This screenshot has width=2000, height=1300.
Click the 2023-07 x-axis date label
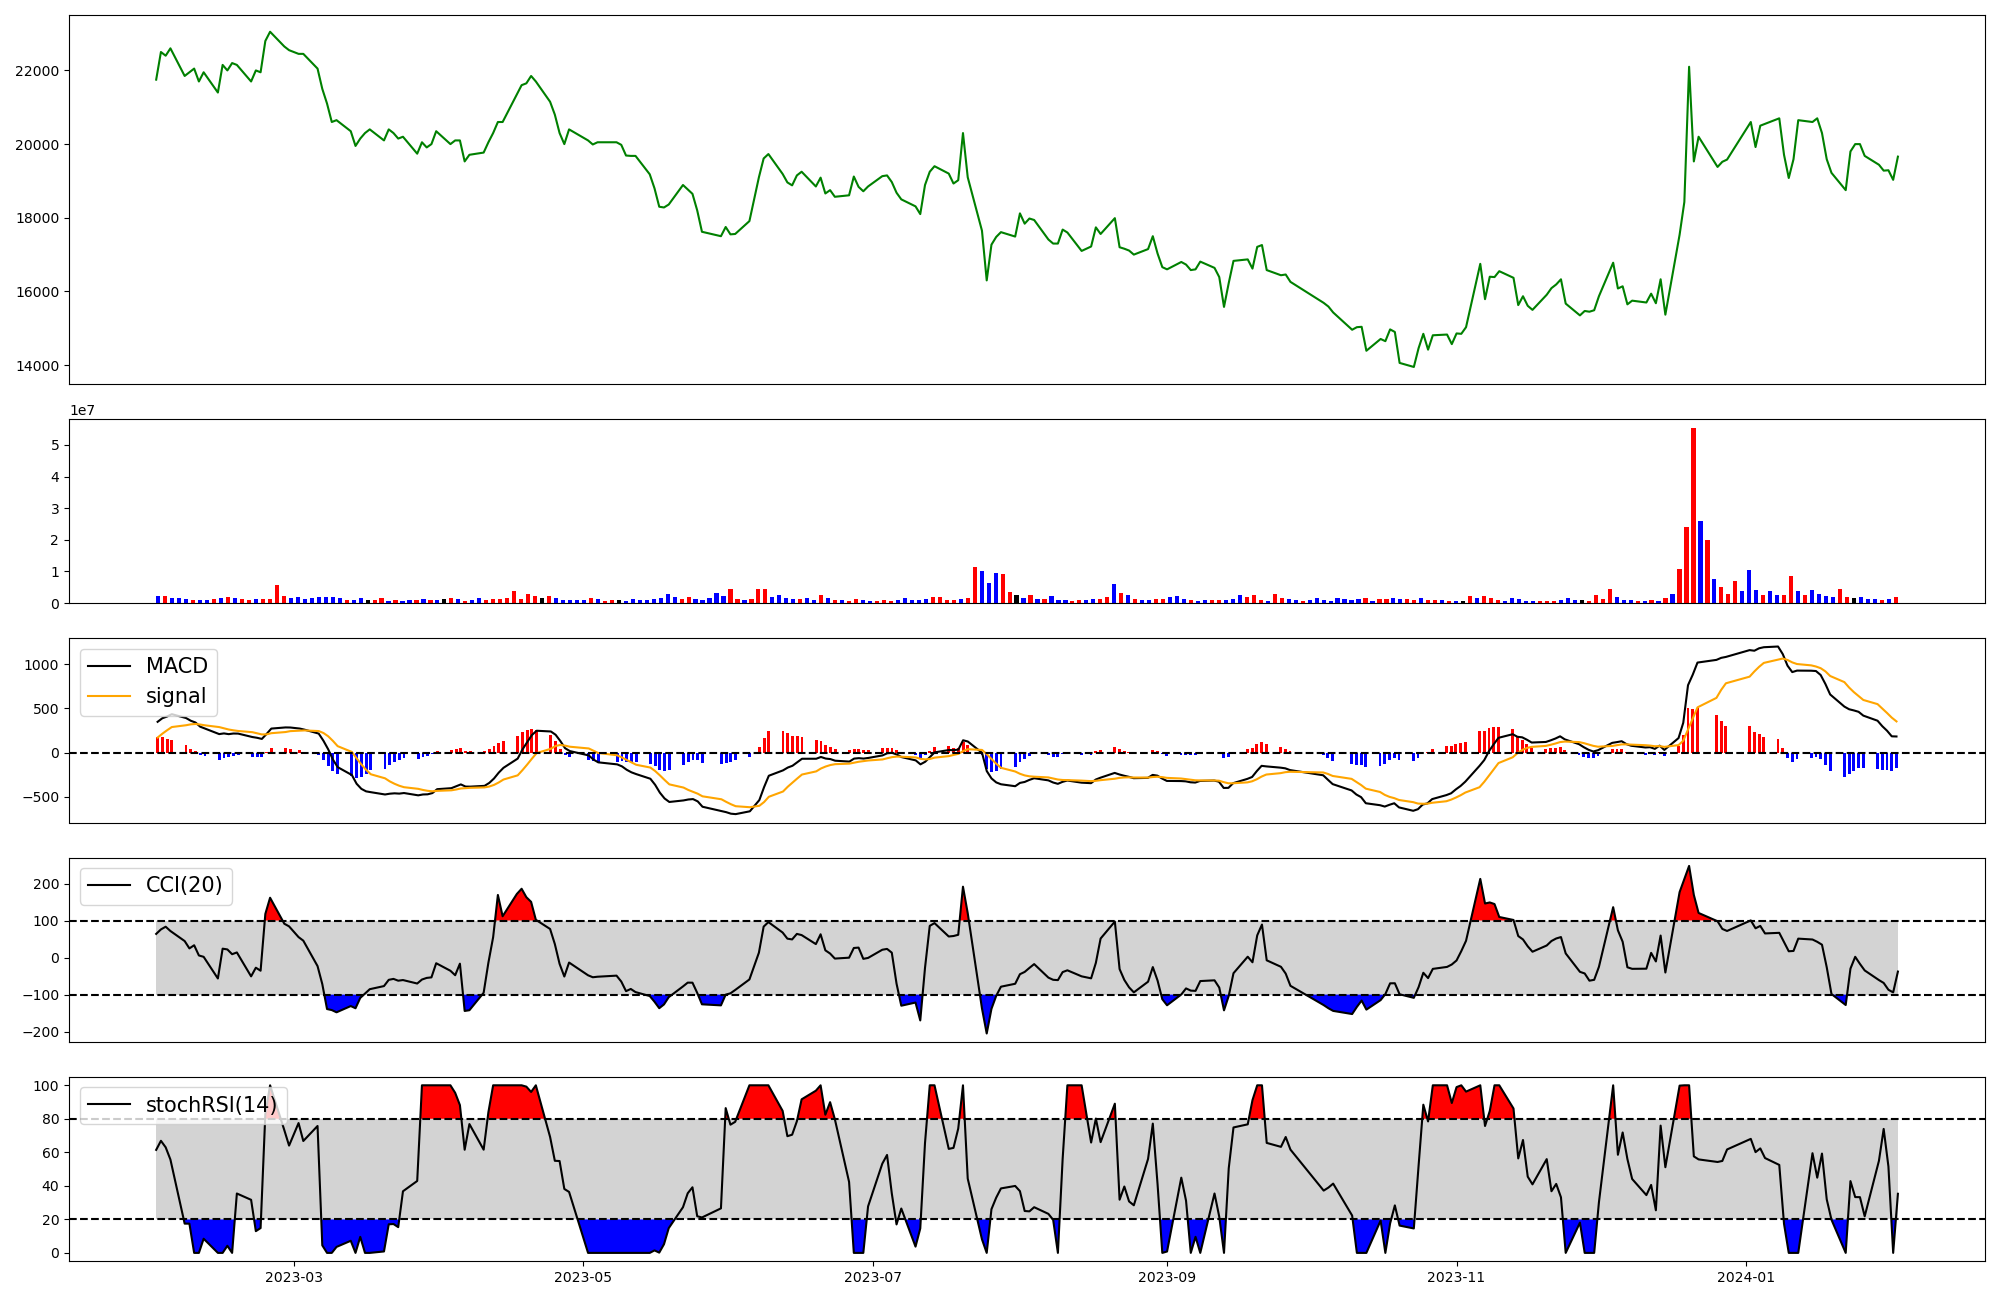click(873, 1277)
